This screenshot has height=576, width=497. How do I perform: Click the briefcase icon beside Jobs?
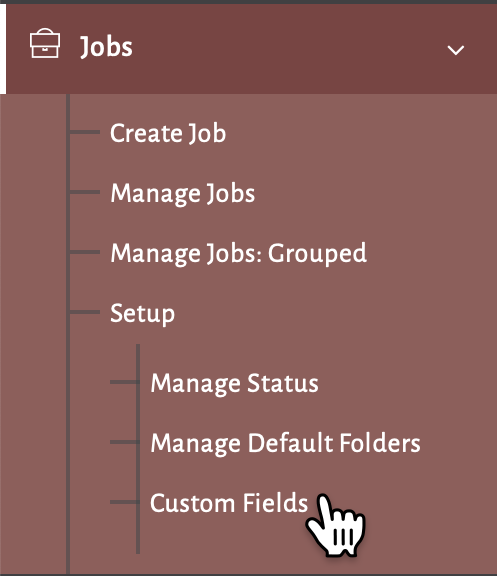pyautogui.click(x=45, y=44)
